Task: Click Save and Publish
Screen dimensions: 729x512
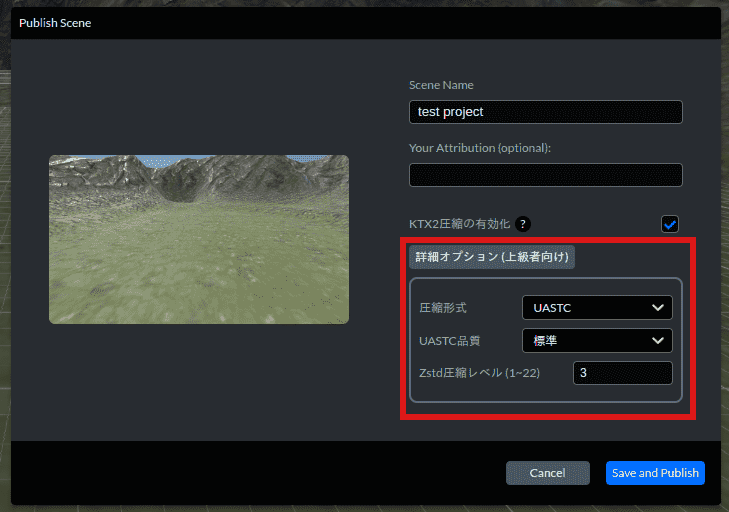Action: (655, 473)
